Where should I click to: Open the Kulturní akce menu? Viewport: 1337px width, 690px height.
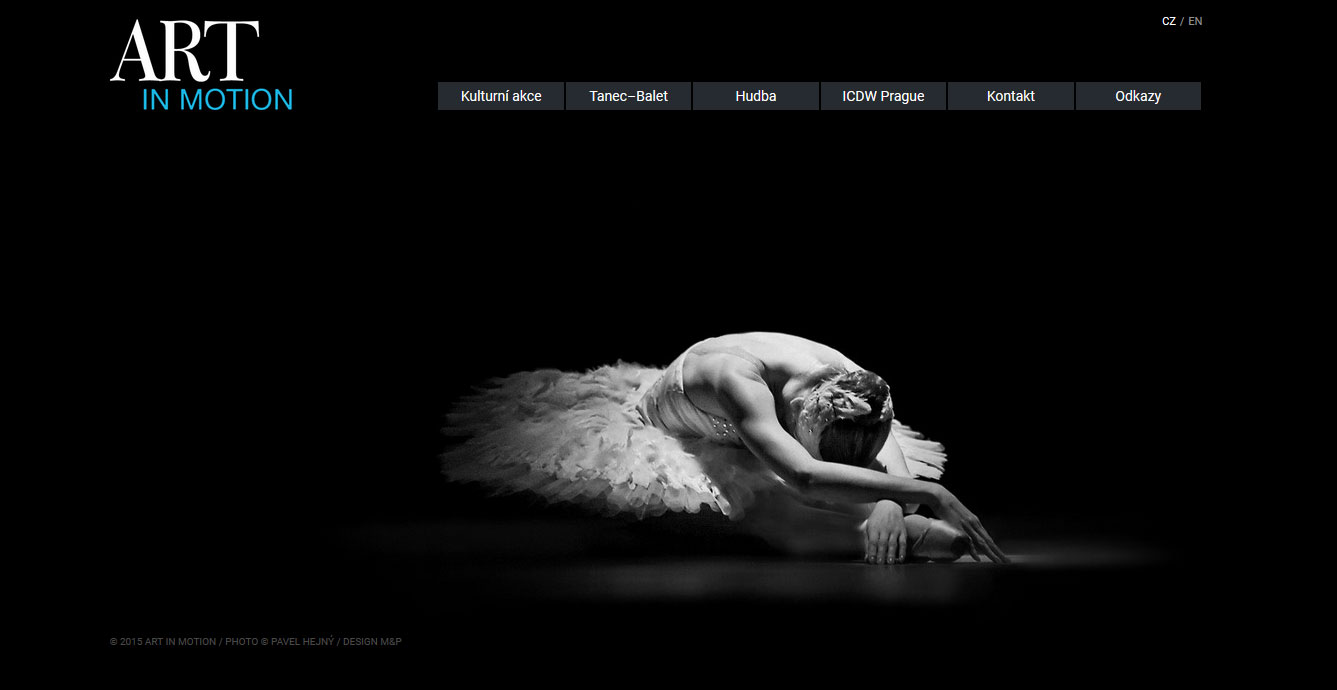click(x=501, y=96)
